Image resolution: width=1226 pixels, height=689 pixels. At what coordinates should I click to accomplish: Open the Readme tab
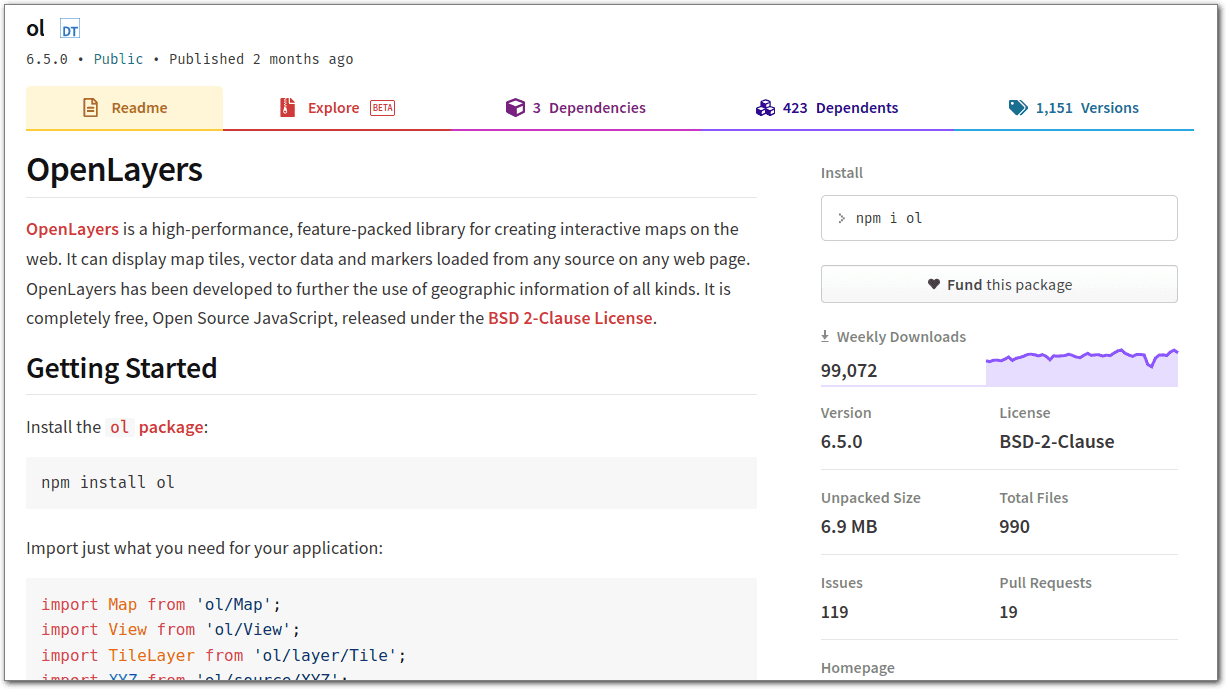coord(124,108)
